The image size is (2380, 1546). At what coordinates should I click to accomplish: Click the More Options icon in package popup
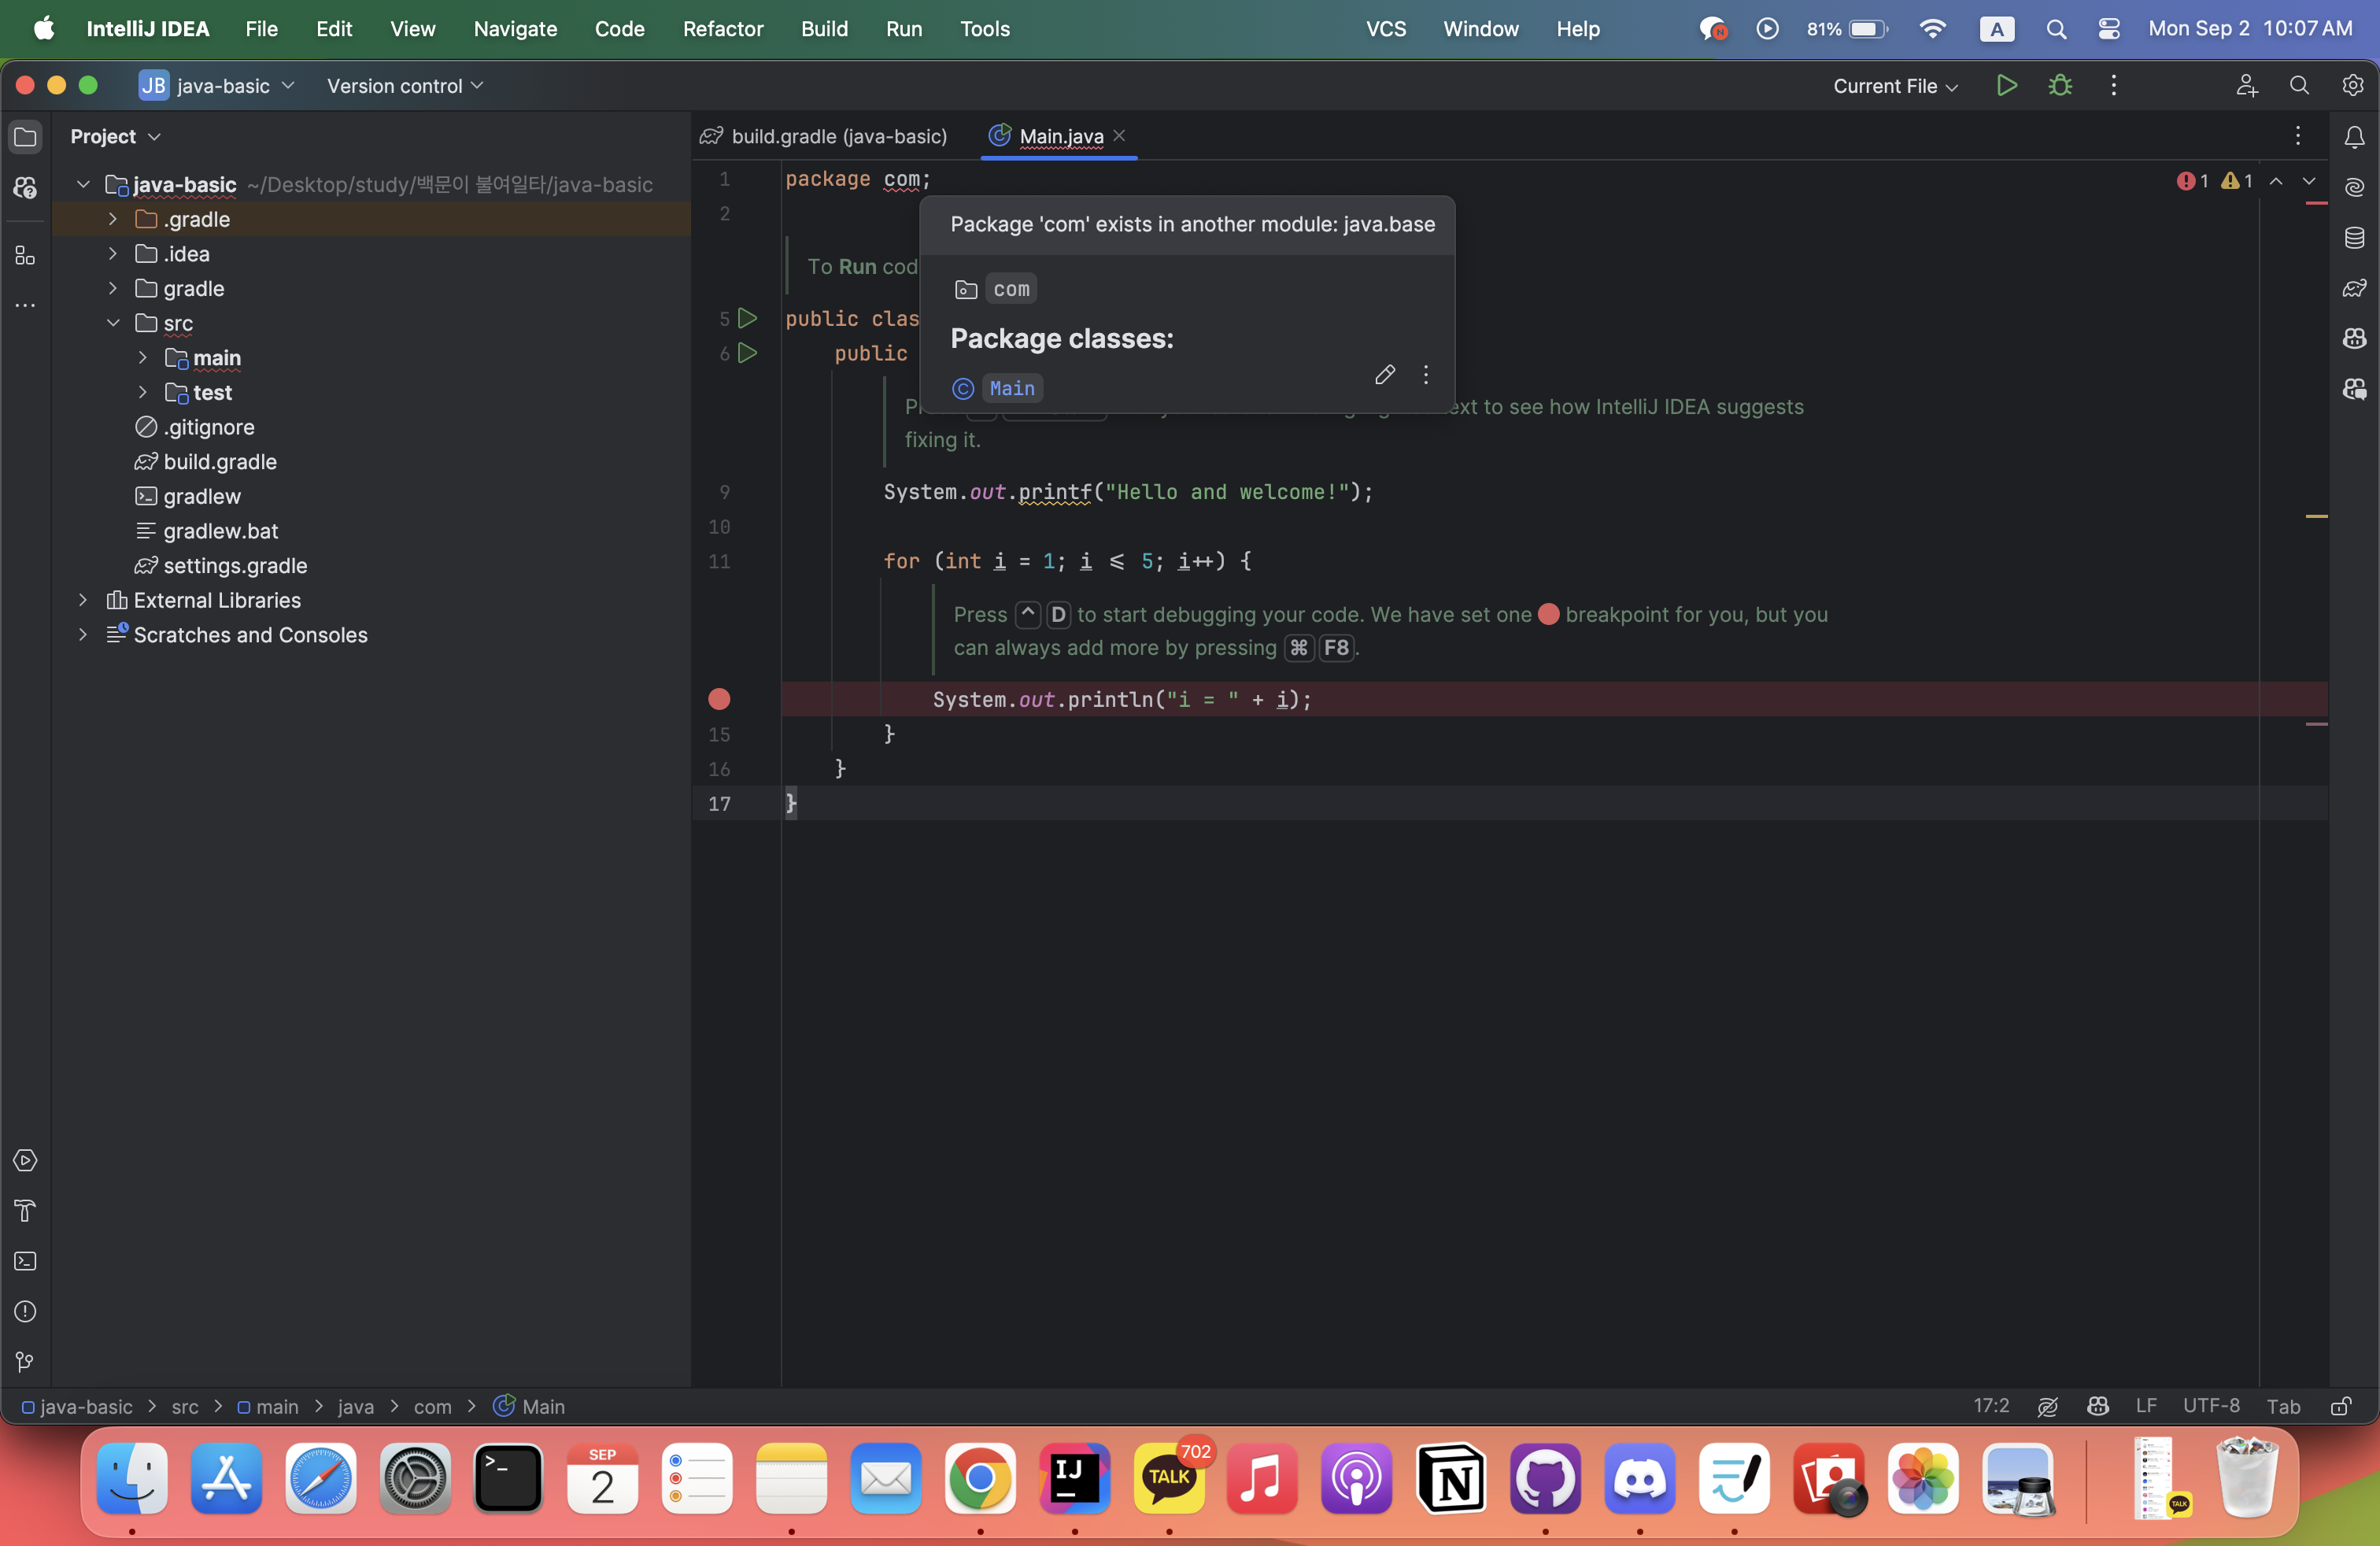pos(1426,375)
